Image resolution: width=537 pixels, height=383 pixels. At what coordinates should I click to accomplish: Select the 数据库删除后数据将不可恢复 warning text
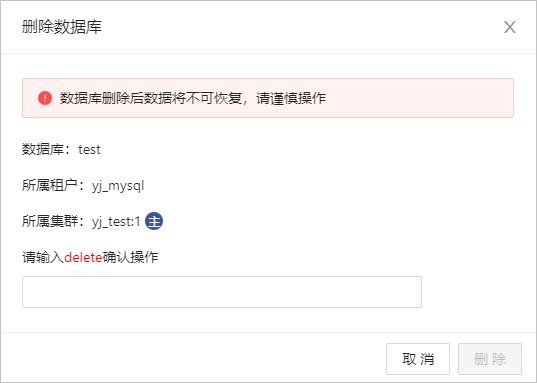tap(151, 98)
